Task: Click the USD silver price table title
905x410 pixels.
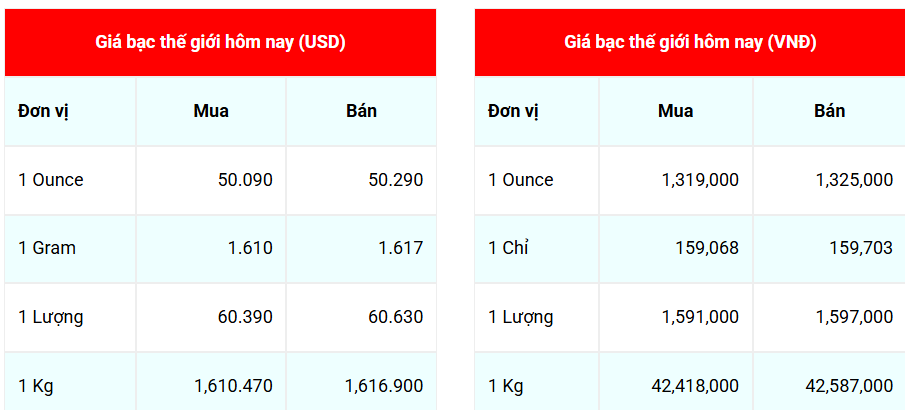Action: tap(220, 42)
